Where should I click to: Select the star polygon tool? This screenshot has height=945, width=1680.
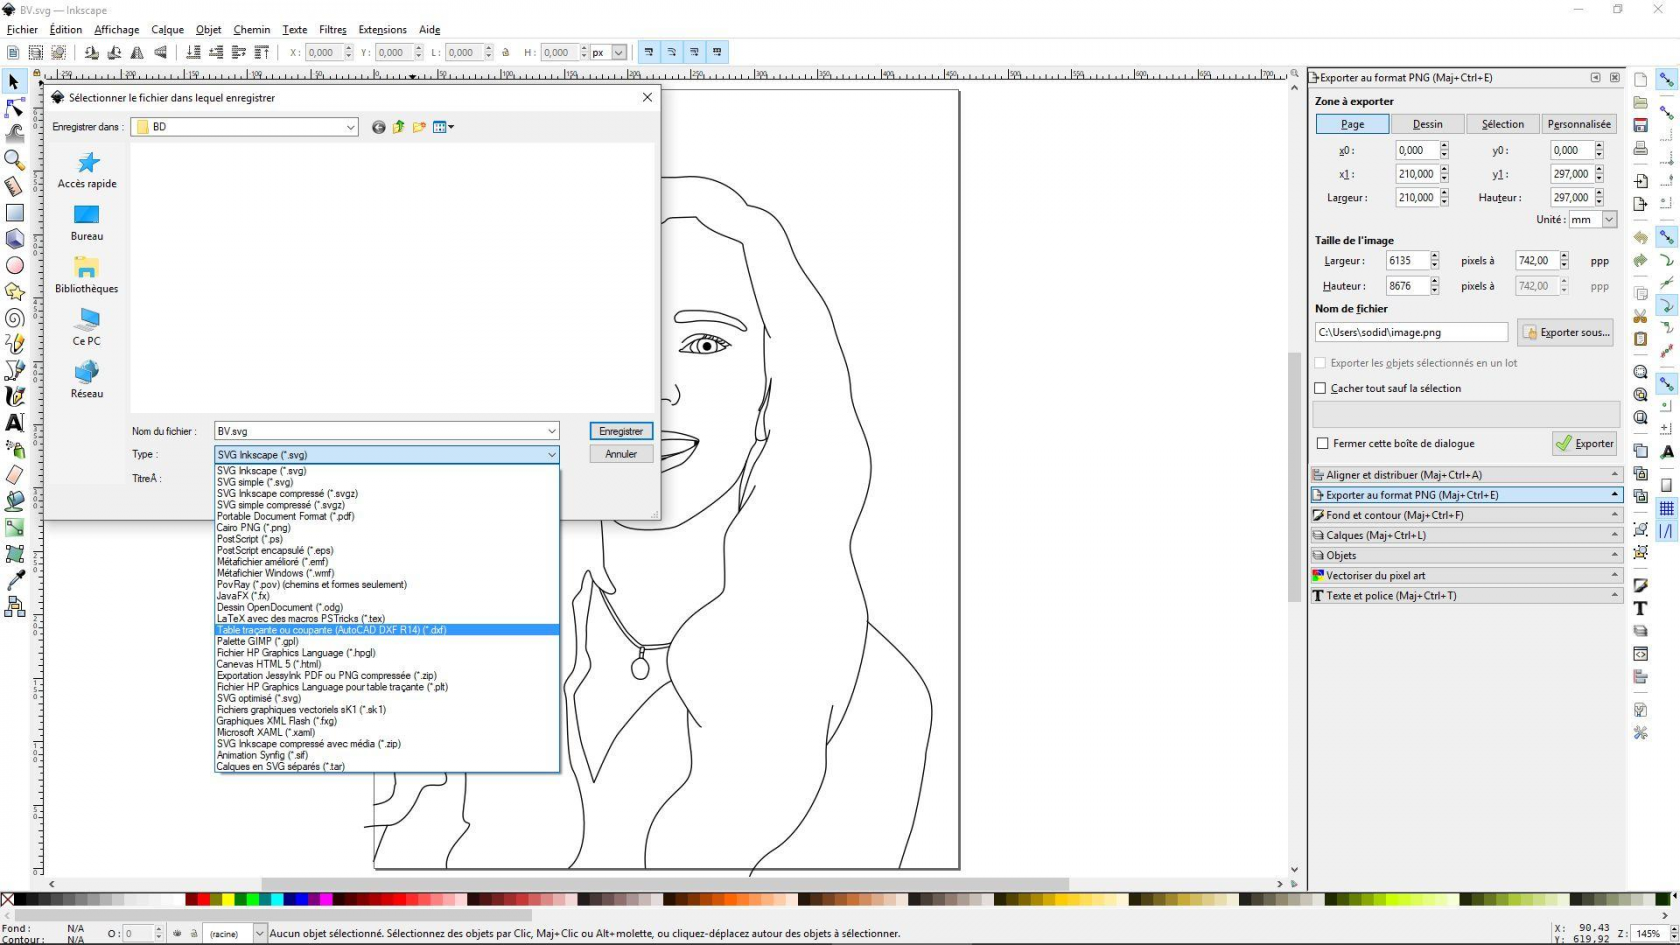pos(14,291)
